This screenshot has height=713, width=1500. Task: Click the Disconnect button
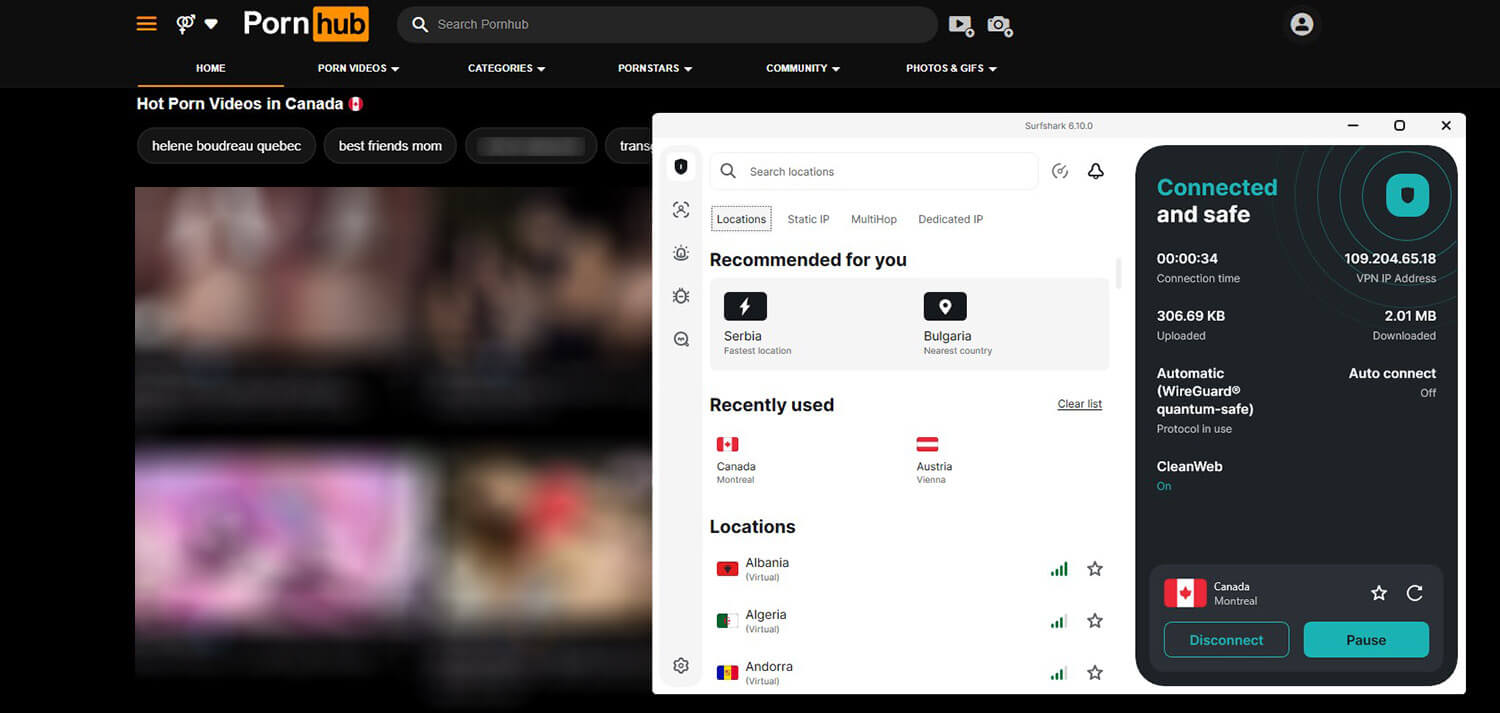tap(1226, 640)
